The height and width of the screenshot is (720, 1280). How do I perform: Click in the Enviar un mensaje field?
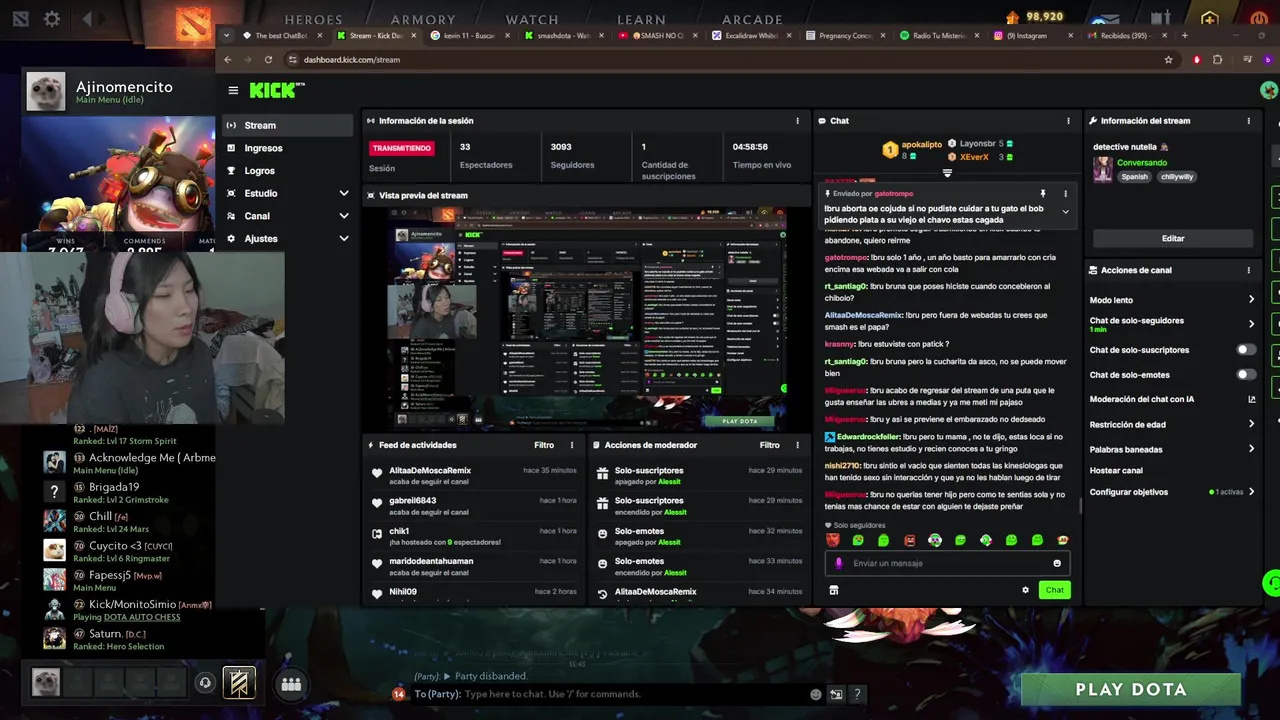pos(948,563)
